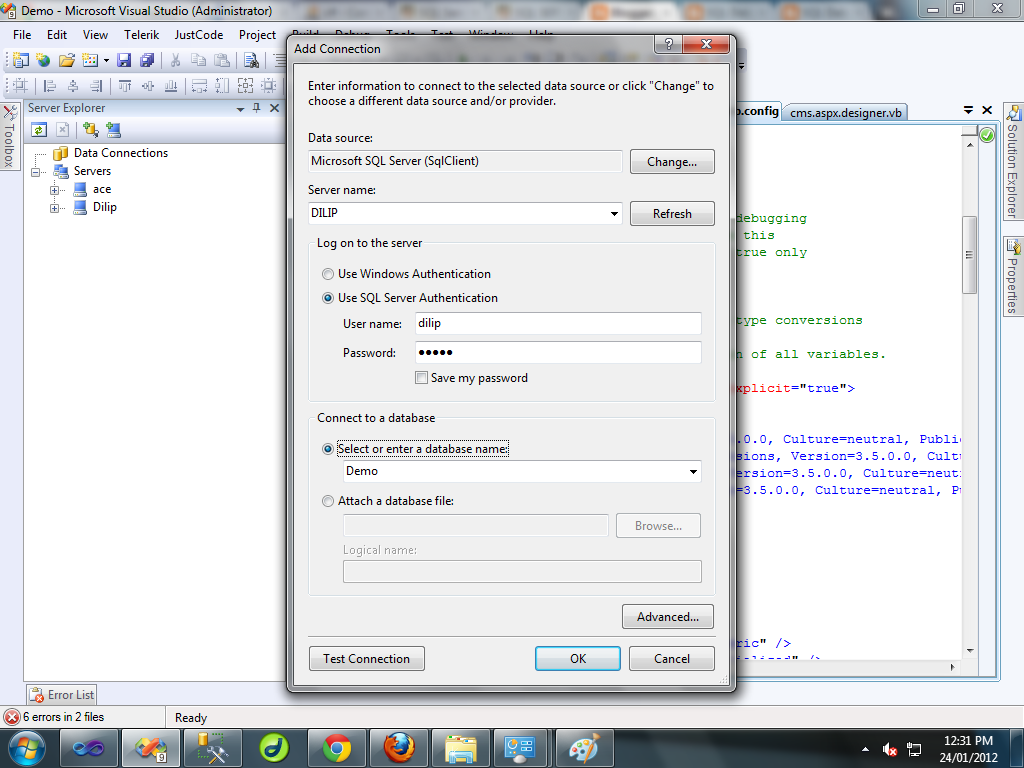Click the Open File folder icon

click(67, 61)
